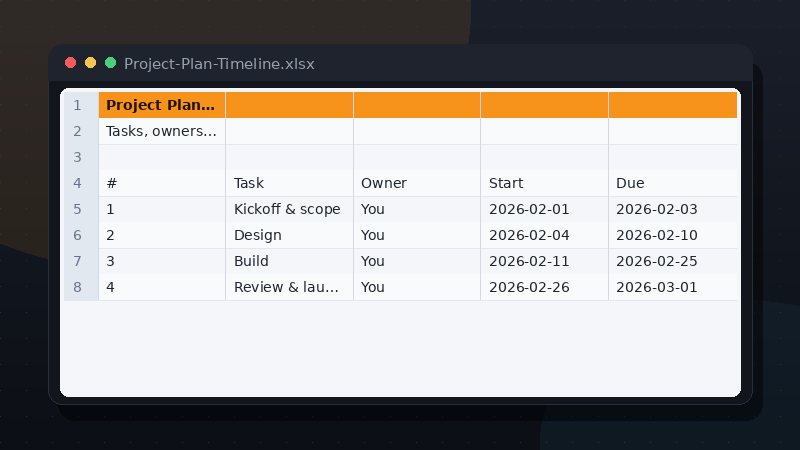Select row header 6
The image size is (800, 450).
point(79,235)
